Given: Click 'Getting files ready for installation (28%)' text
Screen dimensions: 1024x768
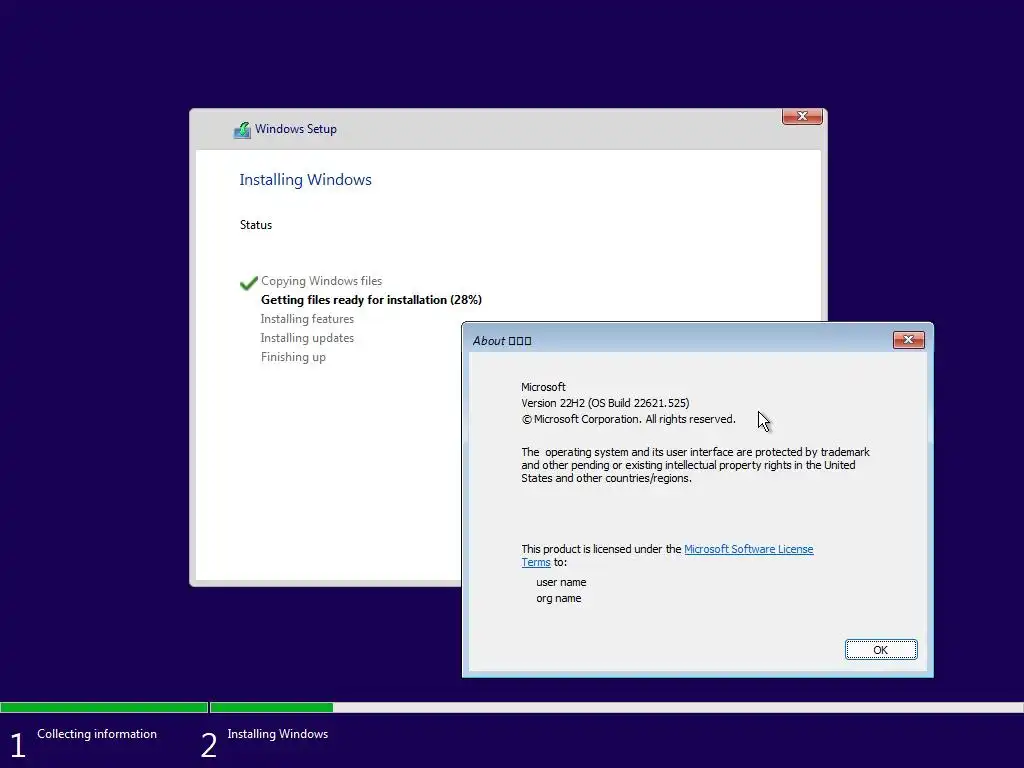Looking at the screenshot, I should pyautogui.click(x=371, y=300).
